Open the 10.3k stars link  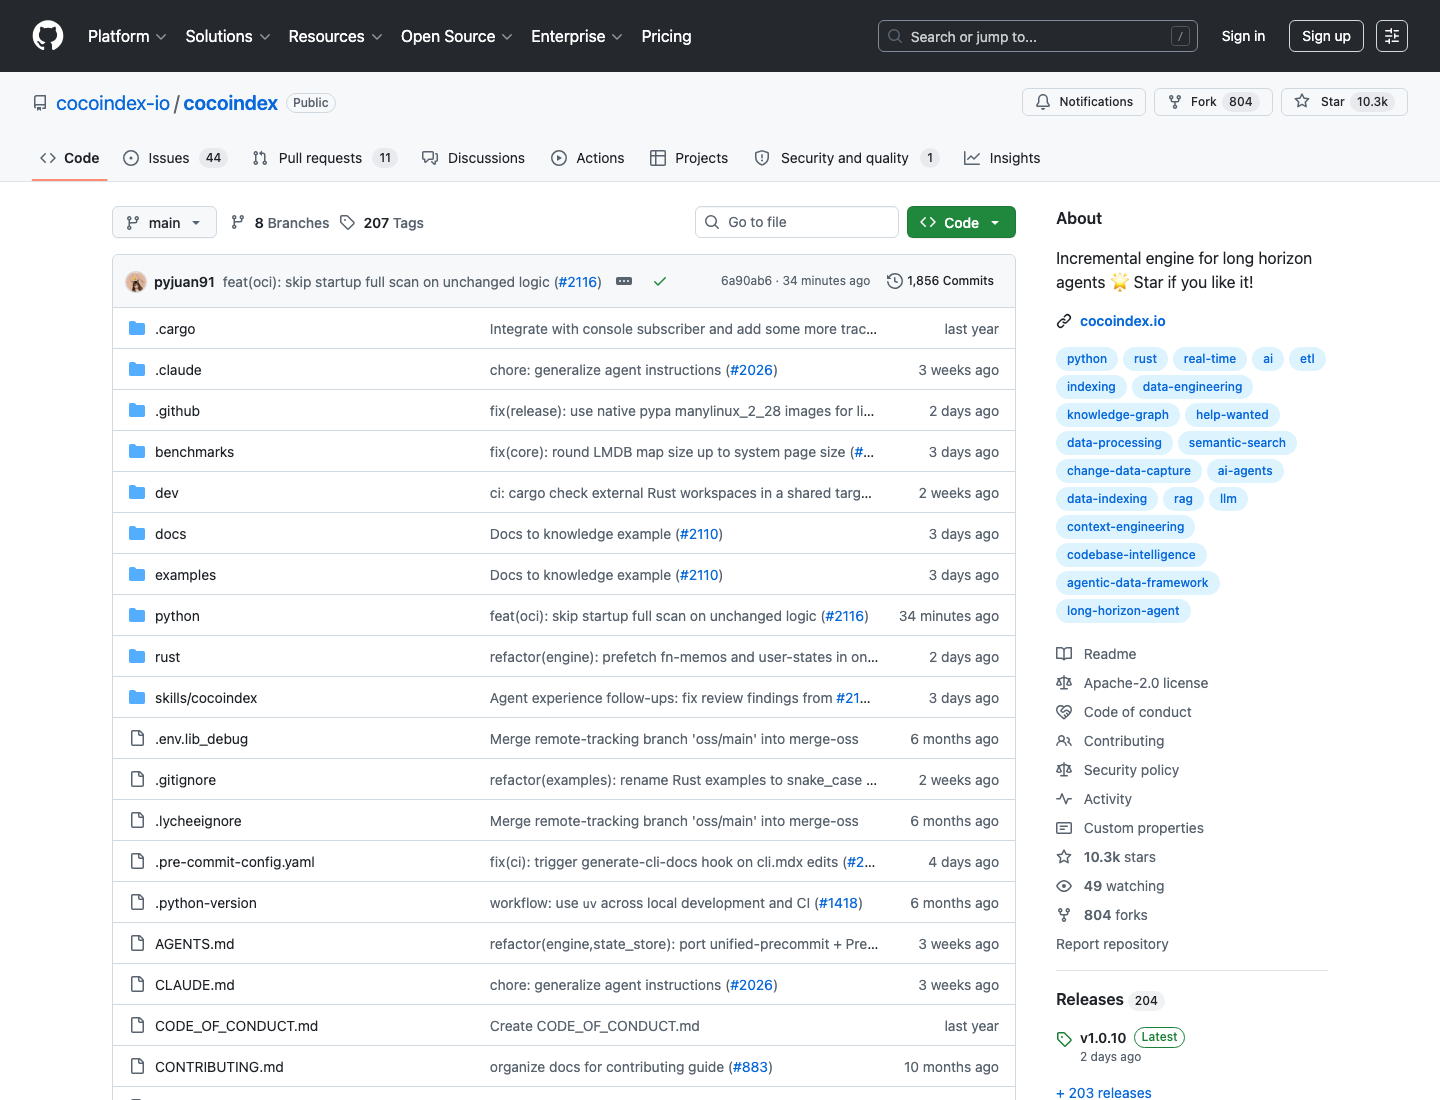pos(1119,857)
